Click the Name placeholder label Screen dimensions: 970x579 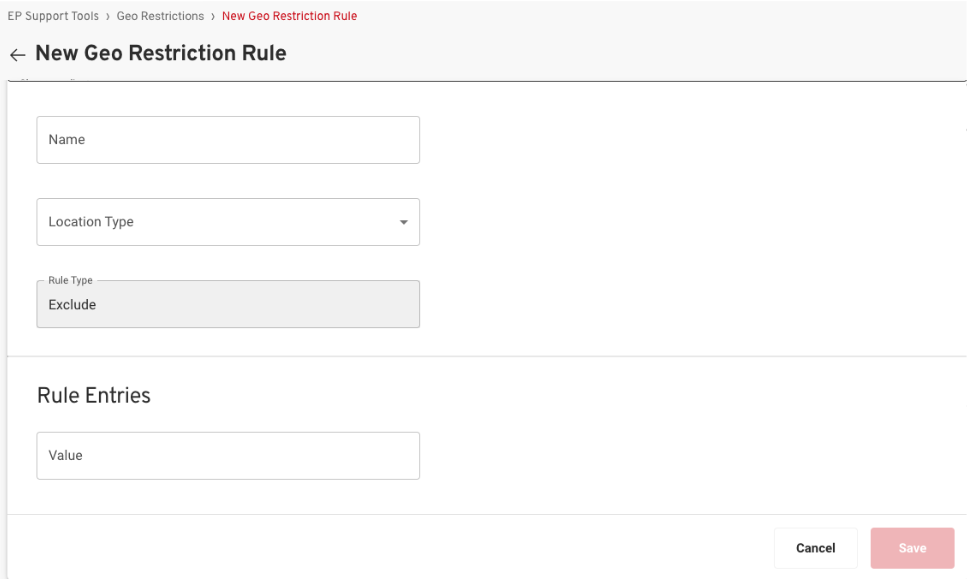click(67, 140)
